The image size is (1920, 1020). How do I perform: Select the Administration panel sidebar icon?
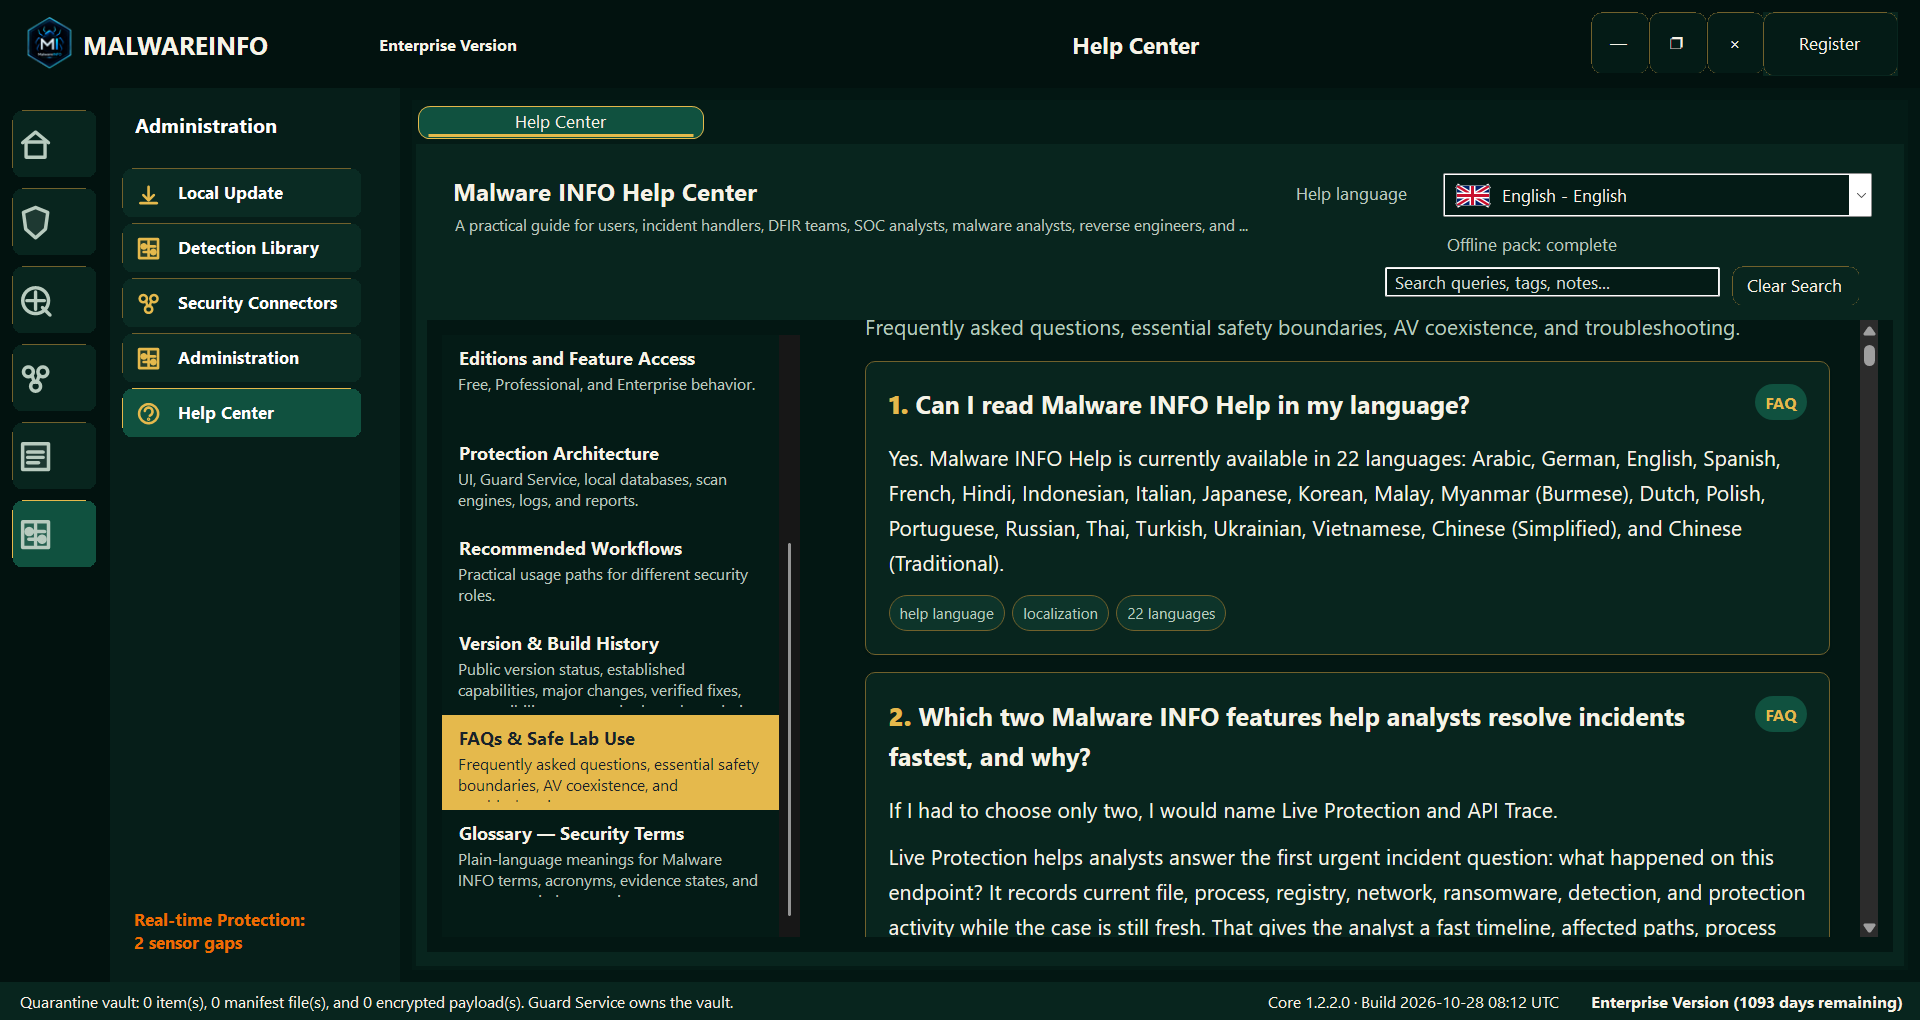(x=54, y=535)
